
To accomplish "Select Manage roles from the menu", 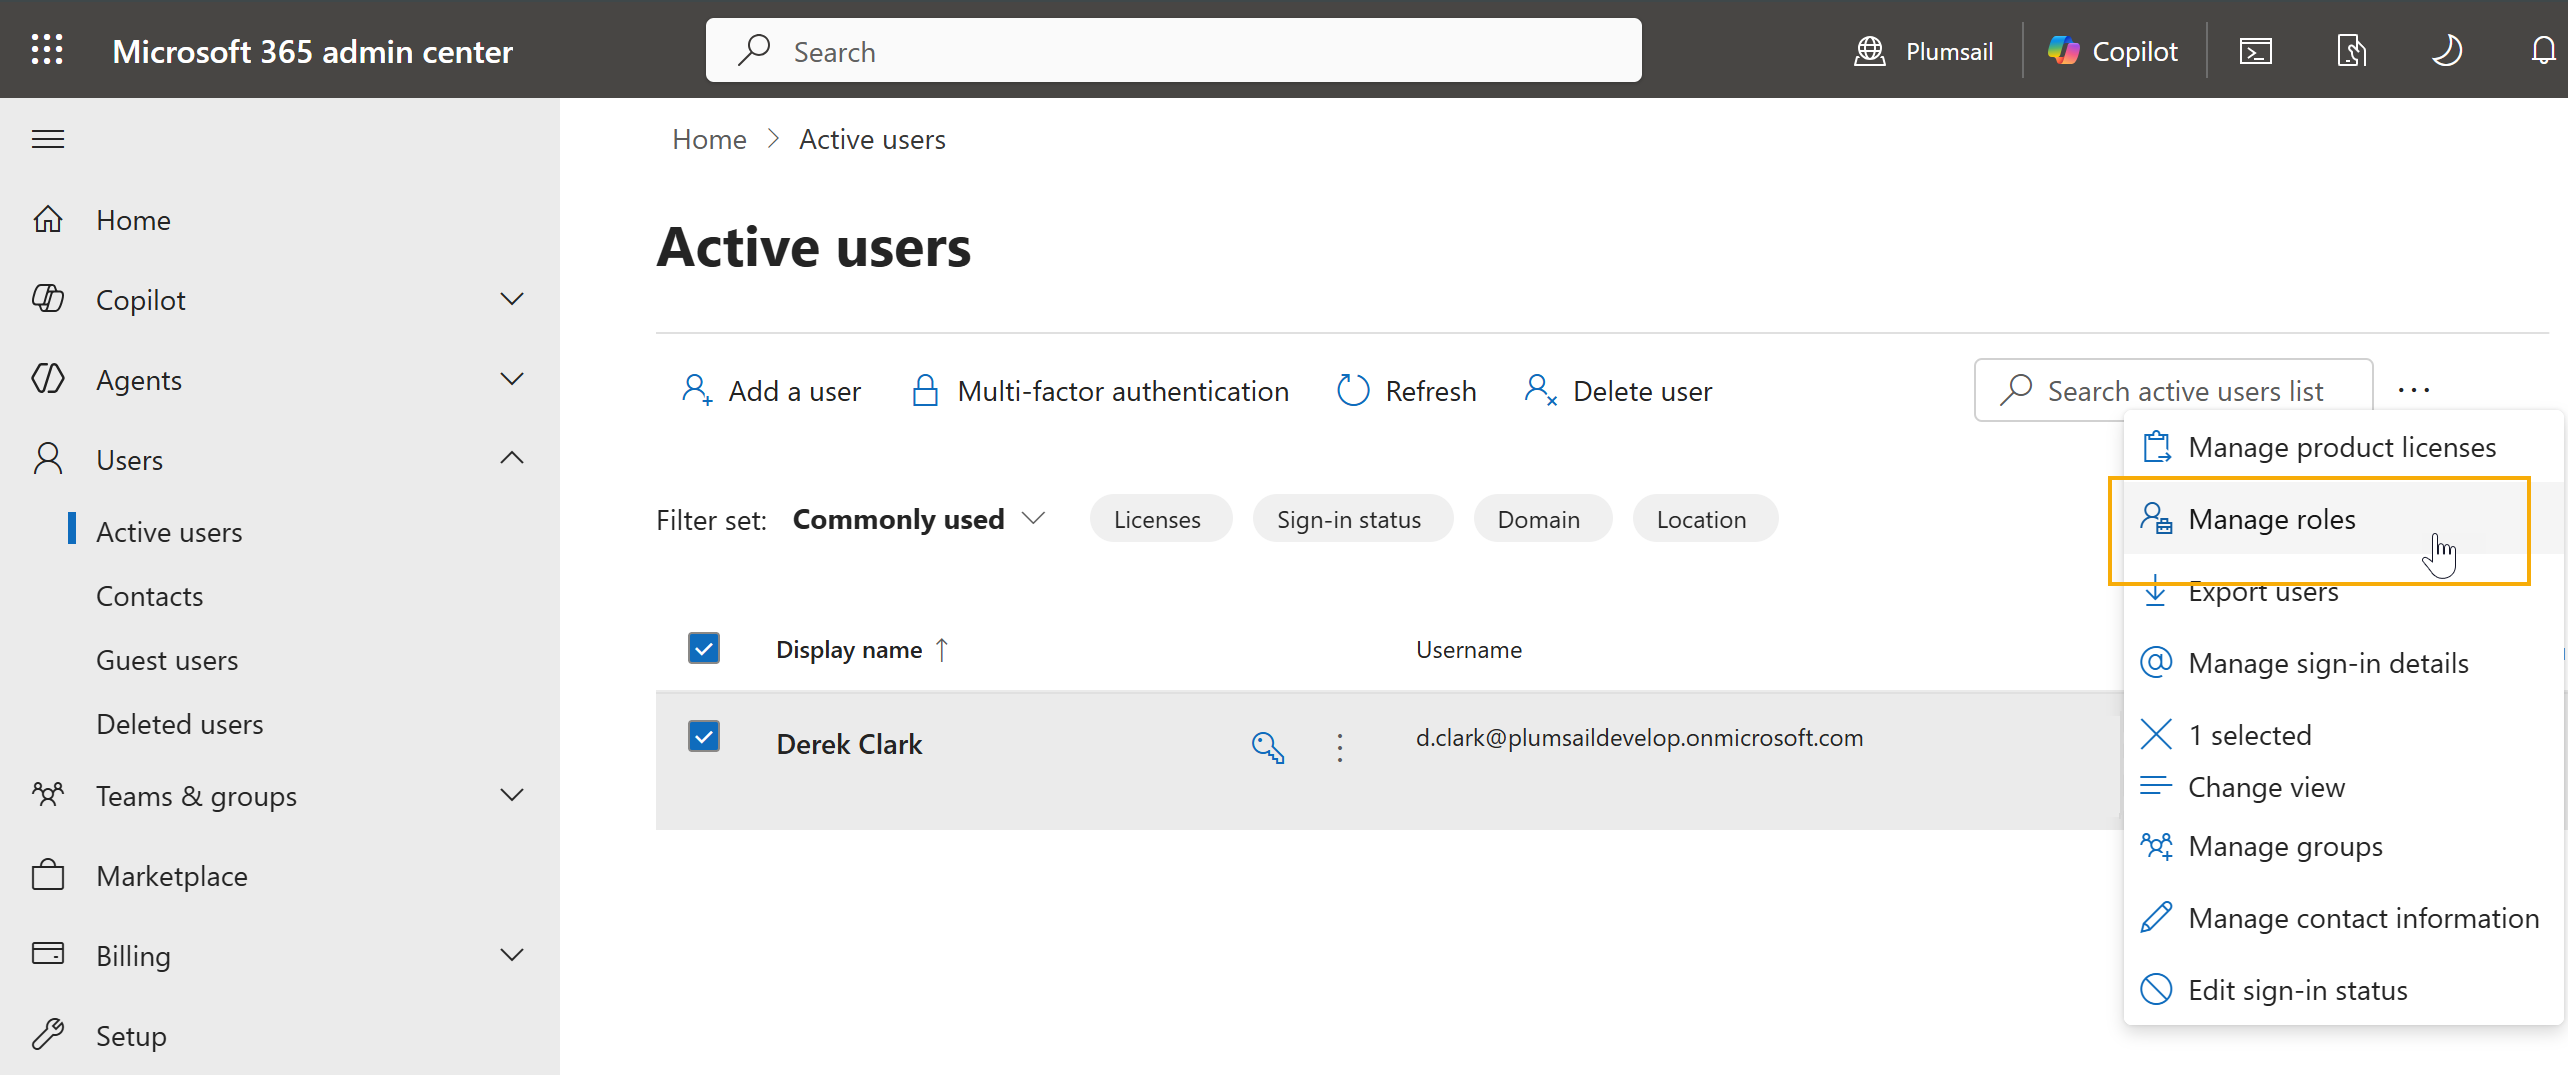I will (x=2343, y=518).
